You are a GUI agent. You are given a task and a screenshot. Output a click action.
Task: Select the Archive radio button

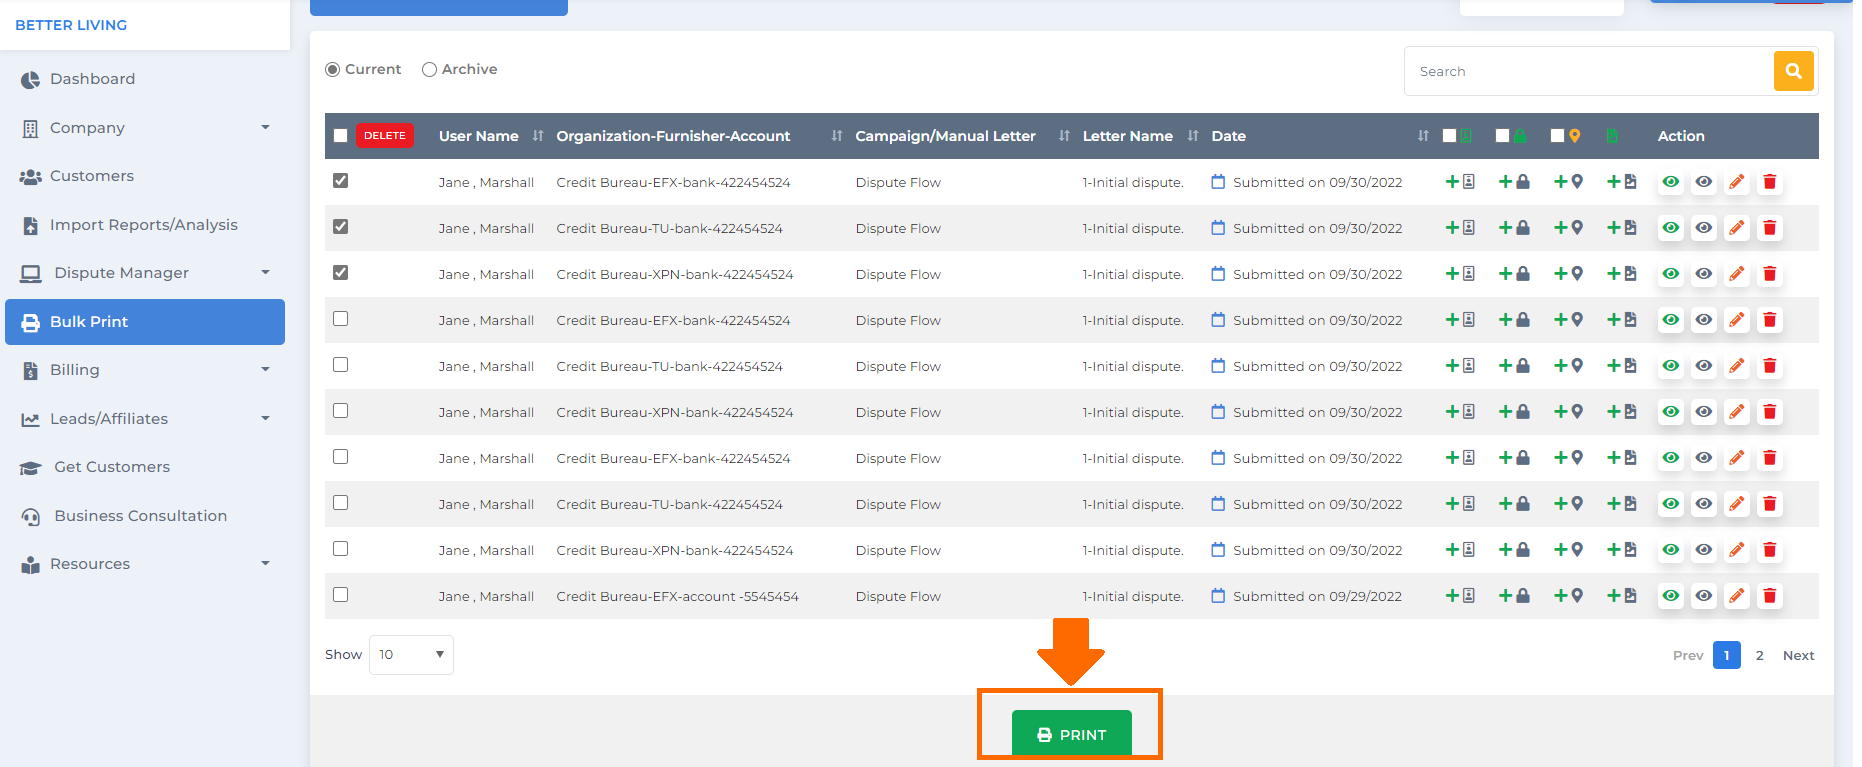pyautogui.click(x=429, y=70)
